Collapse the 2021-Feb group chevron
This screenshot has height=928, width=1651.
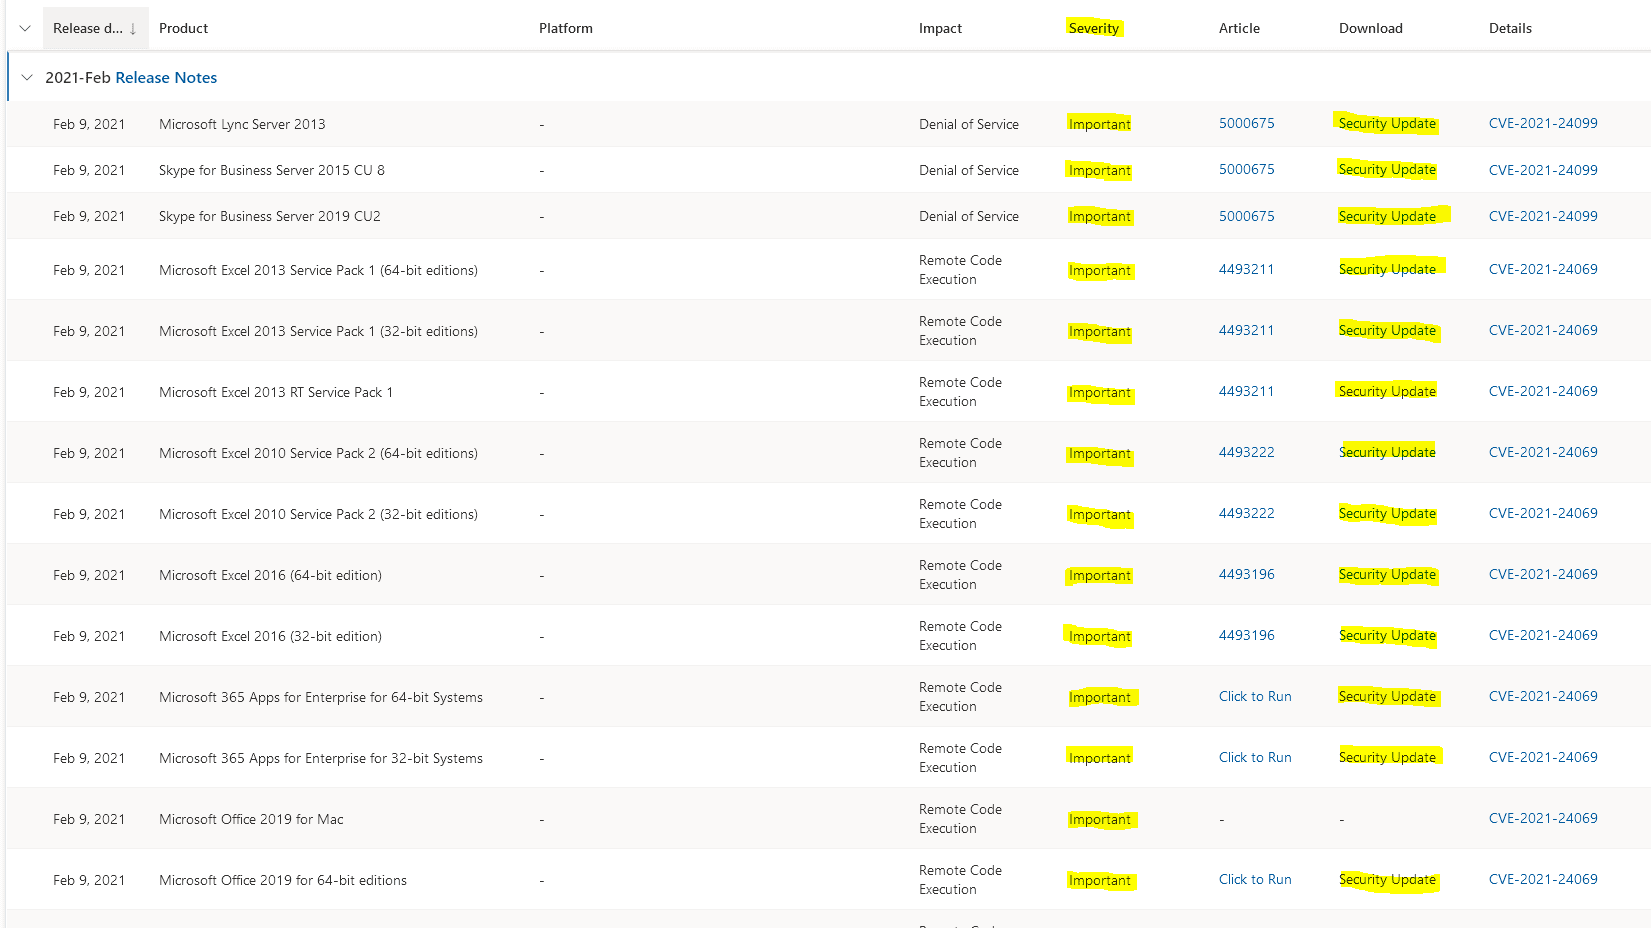coord(27,78)
